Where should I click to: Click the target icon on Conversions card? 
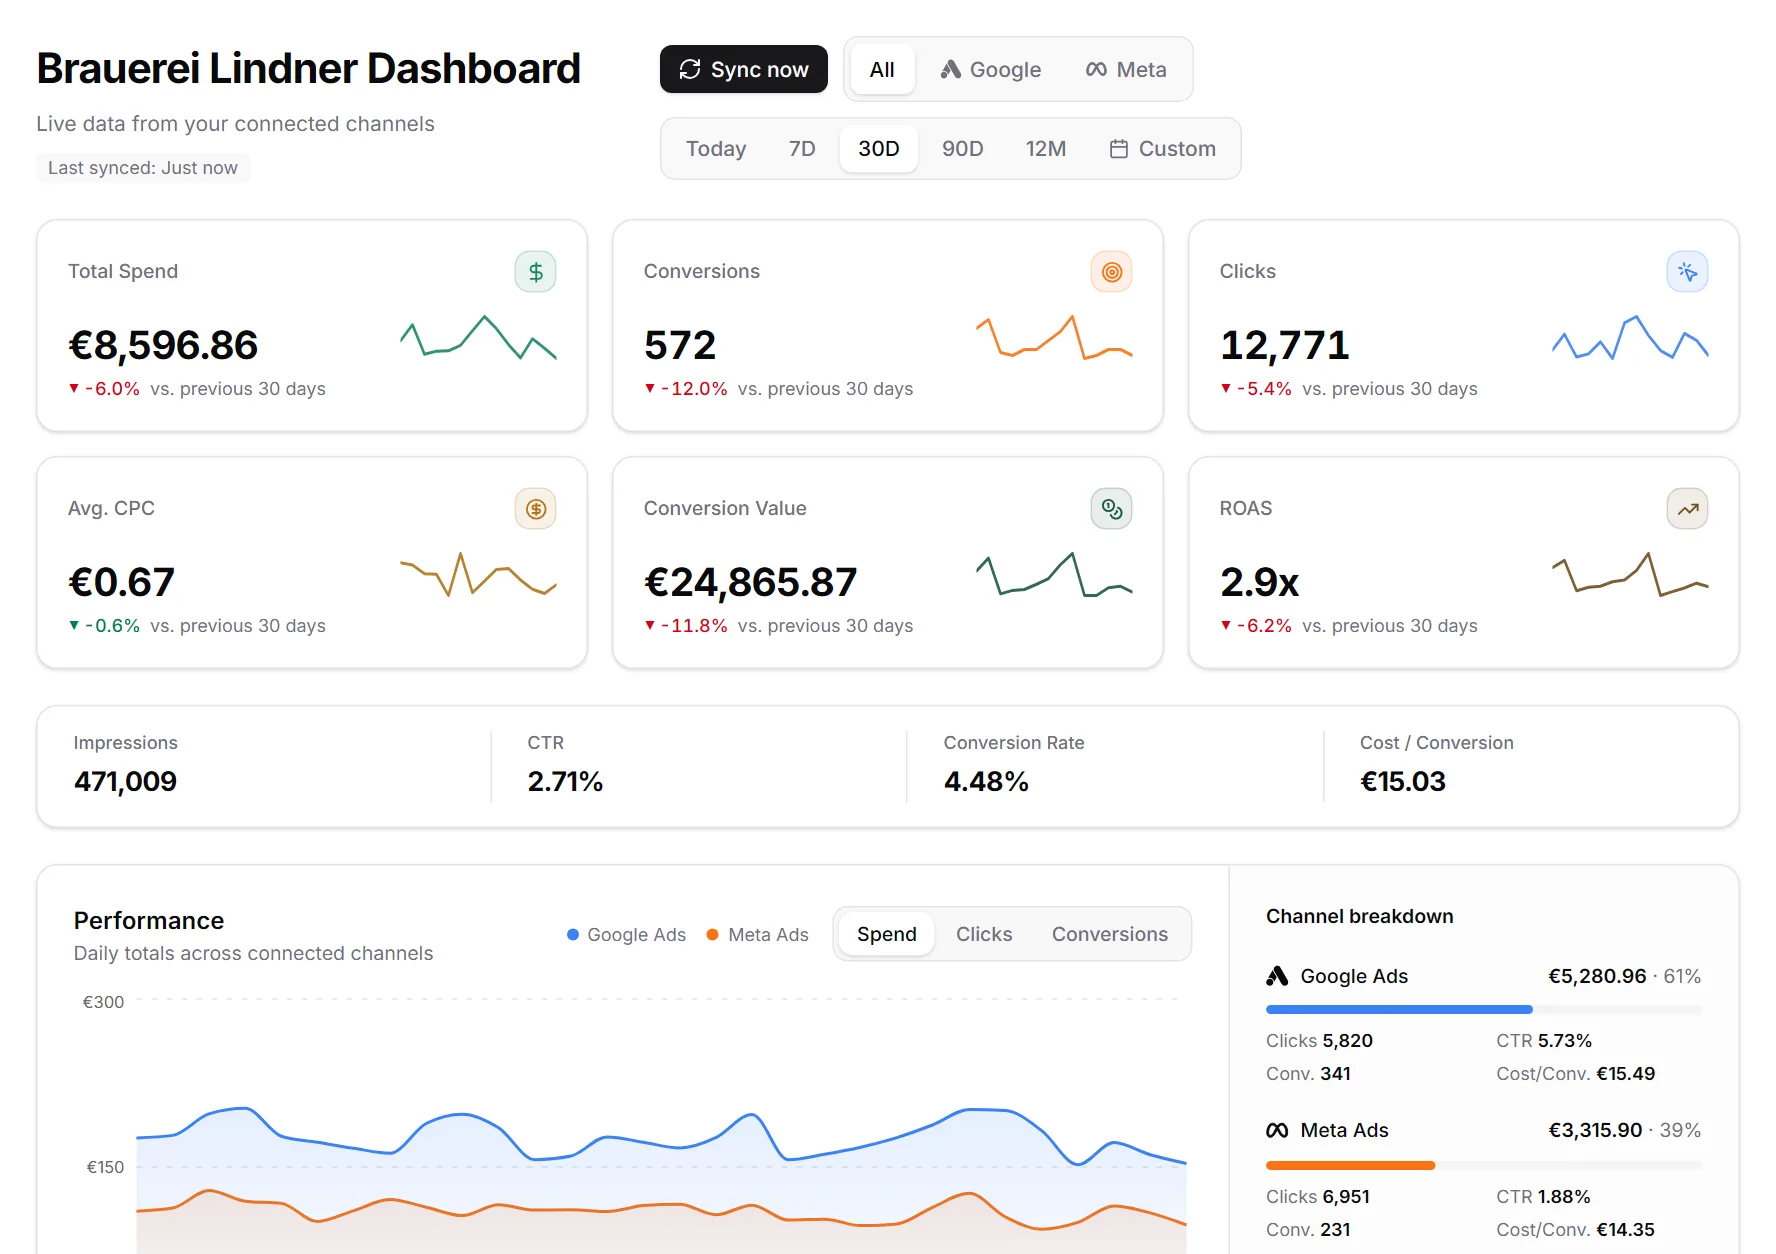tap(1111, 272)
